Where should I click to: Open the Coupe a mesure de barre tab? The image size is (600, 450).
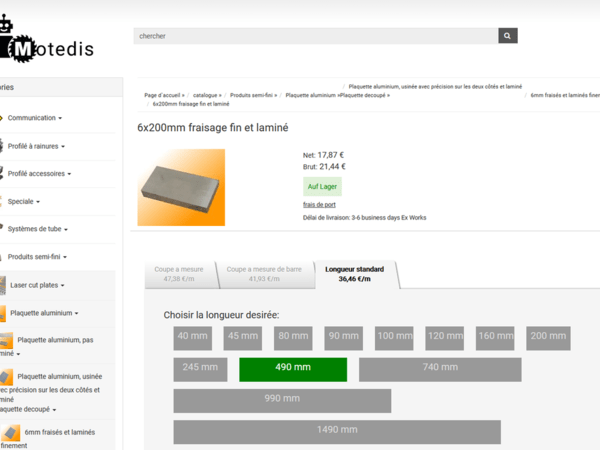[x=264, y=274]
